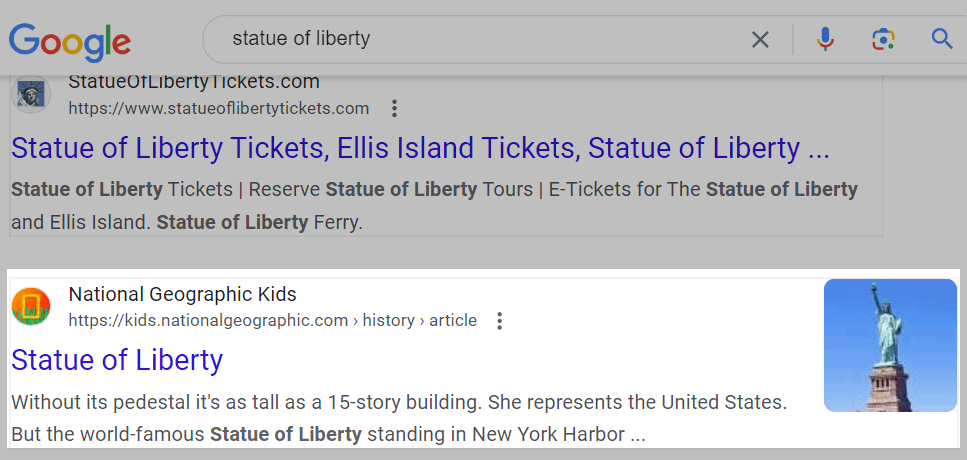This screenshot has height=460, width=967.
Task: Open Google Lens image search
Action: pos(882,40)
